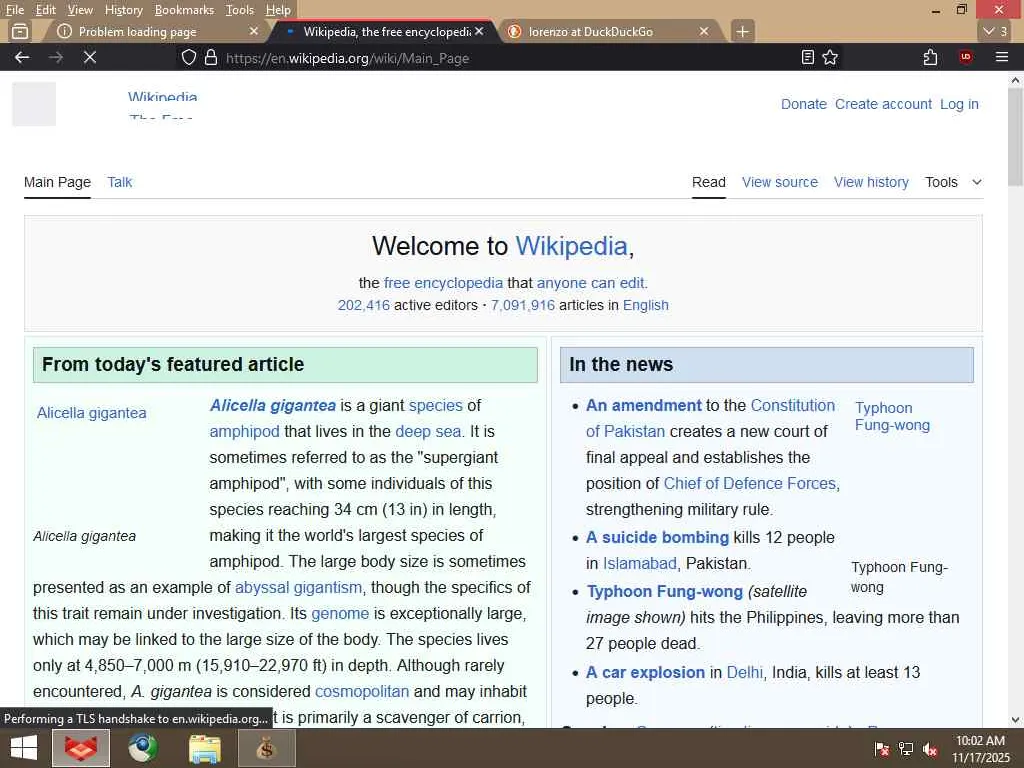This screenshot has height=768, width=1024.
Task: Click the Log in link
Action: [x=959, y=104]
